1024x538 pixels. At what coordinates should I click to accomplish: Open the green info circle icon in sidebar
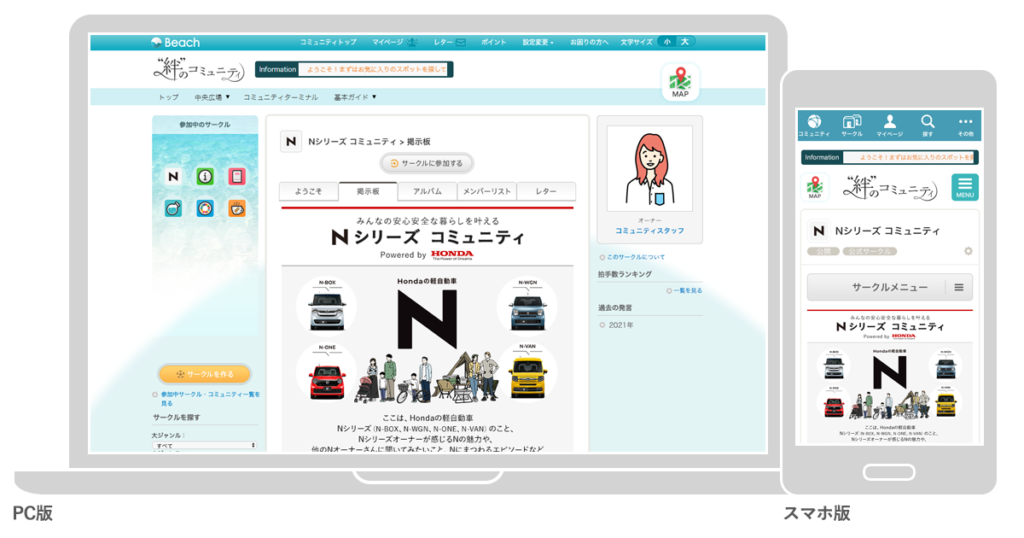[205, 176]
